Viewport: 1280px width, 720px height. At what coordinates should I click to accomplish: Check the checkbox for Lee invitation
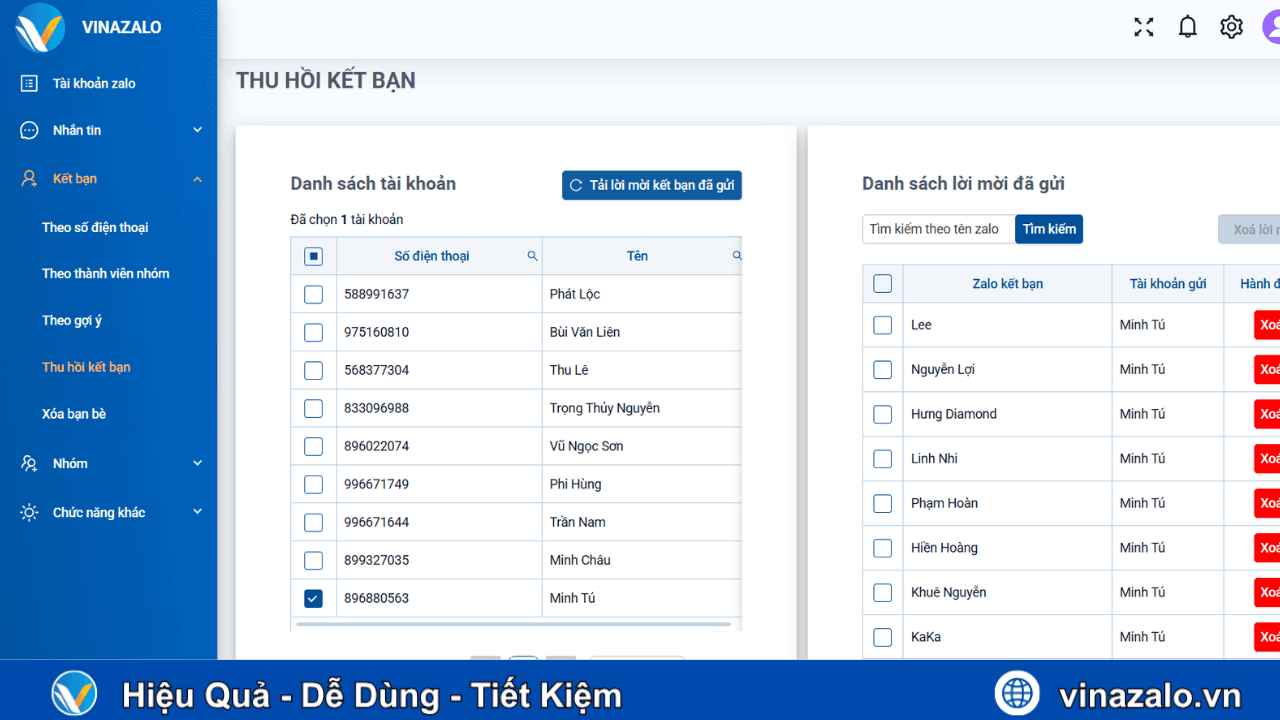click(882, 324)
